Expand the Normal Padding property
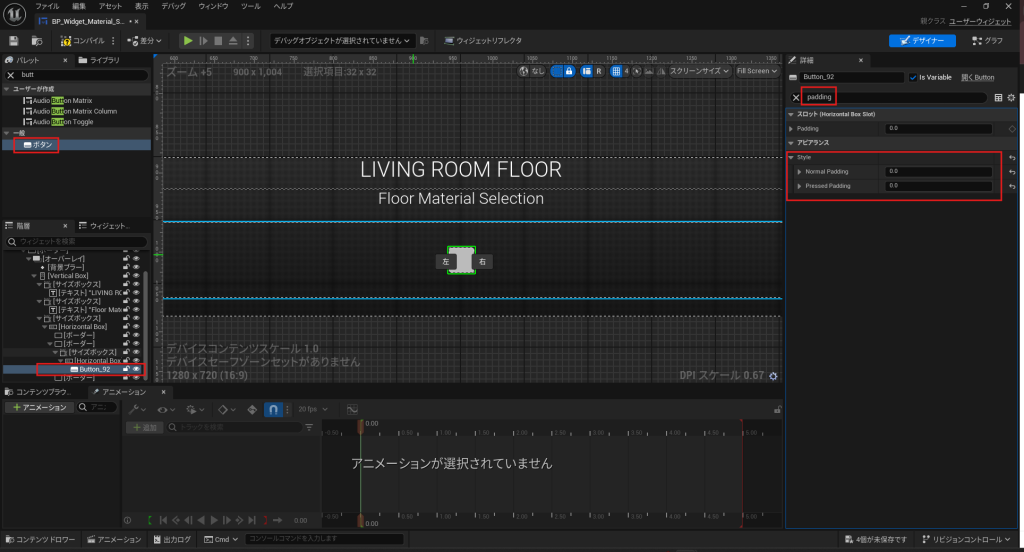 click(799, 172)
